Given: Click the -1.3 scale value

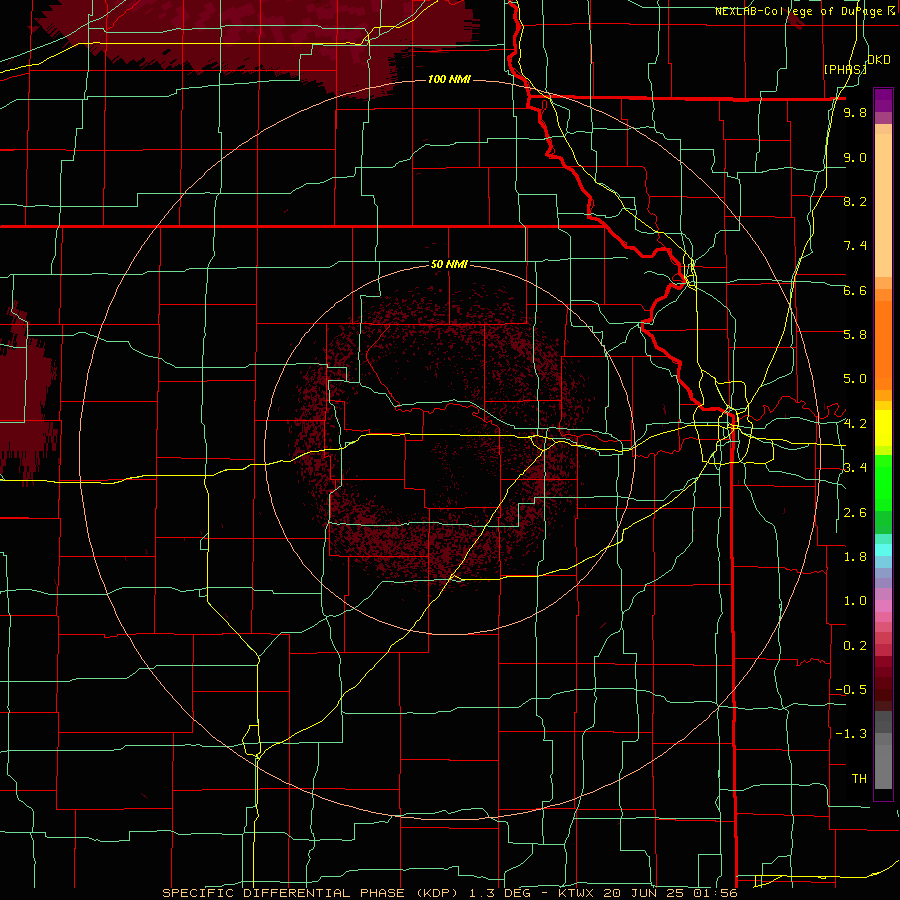Looking at the screenshot, I should tap(851, 734).
